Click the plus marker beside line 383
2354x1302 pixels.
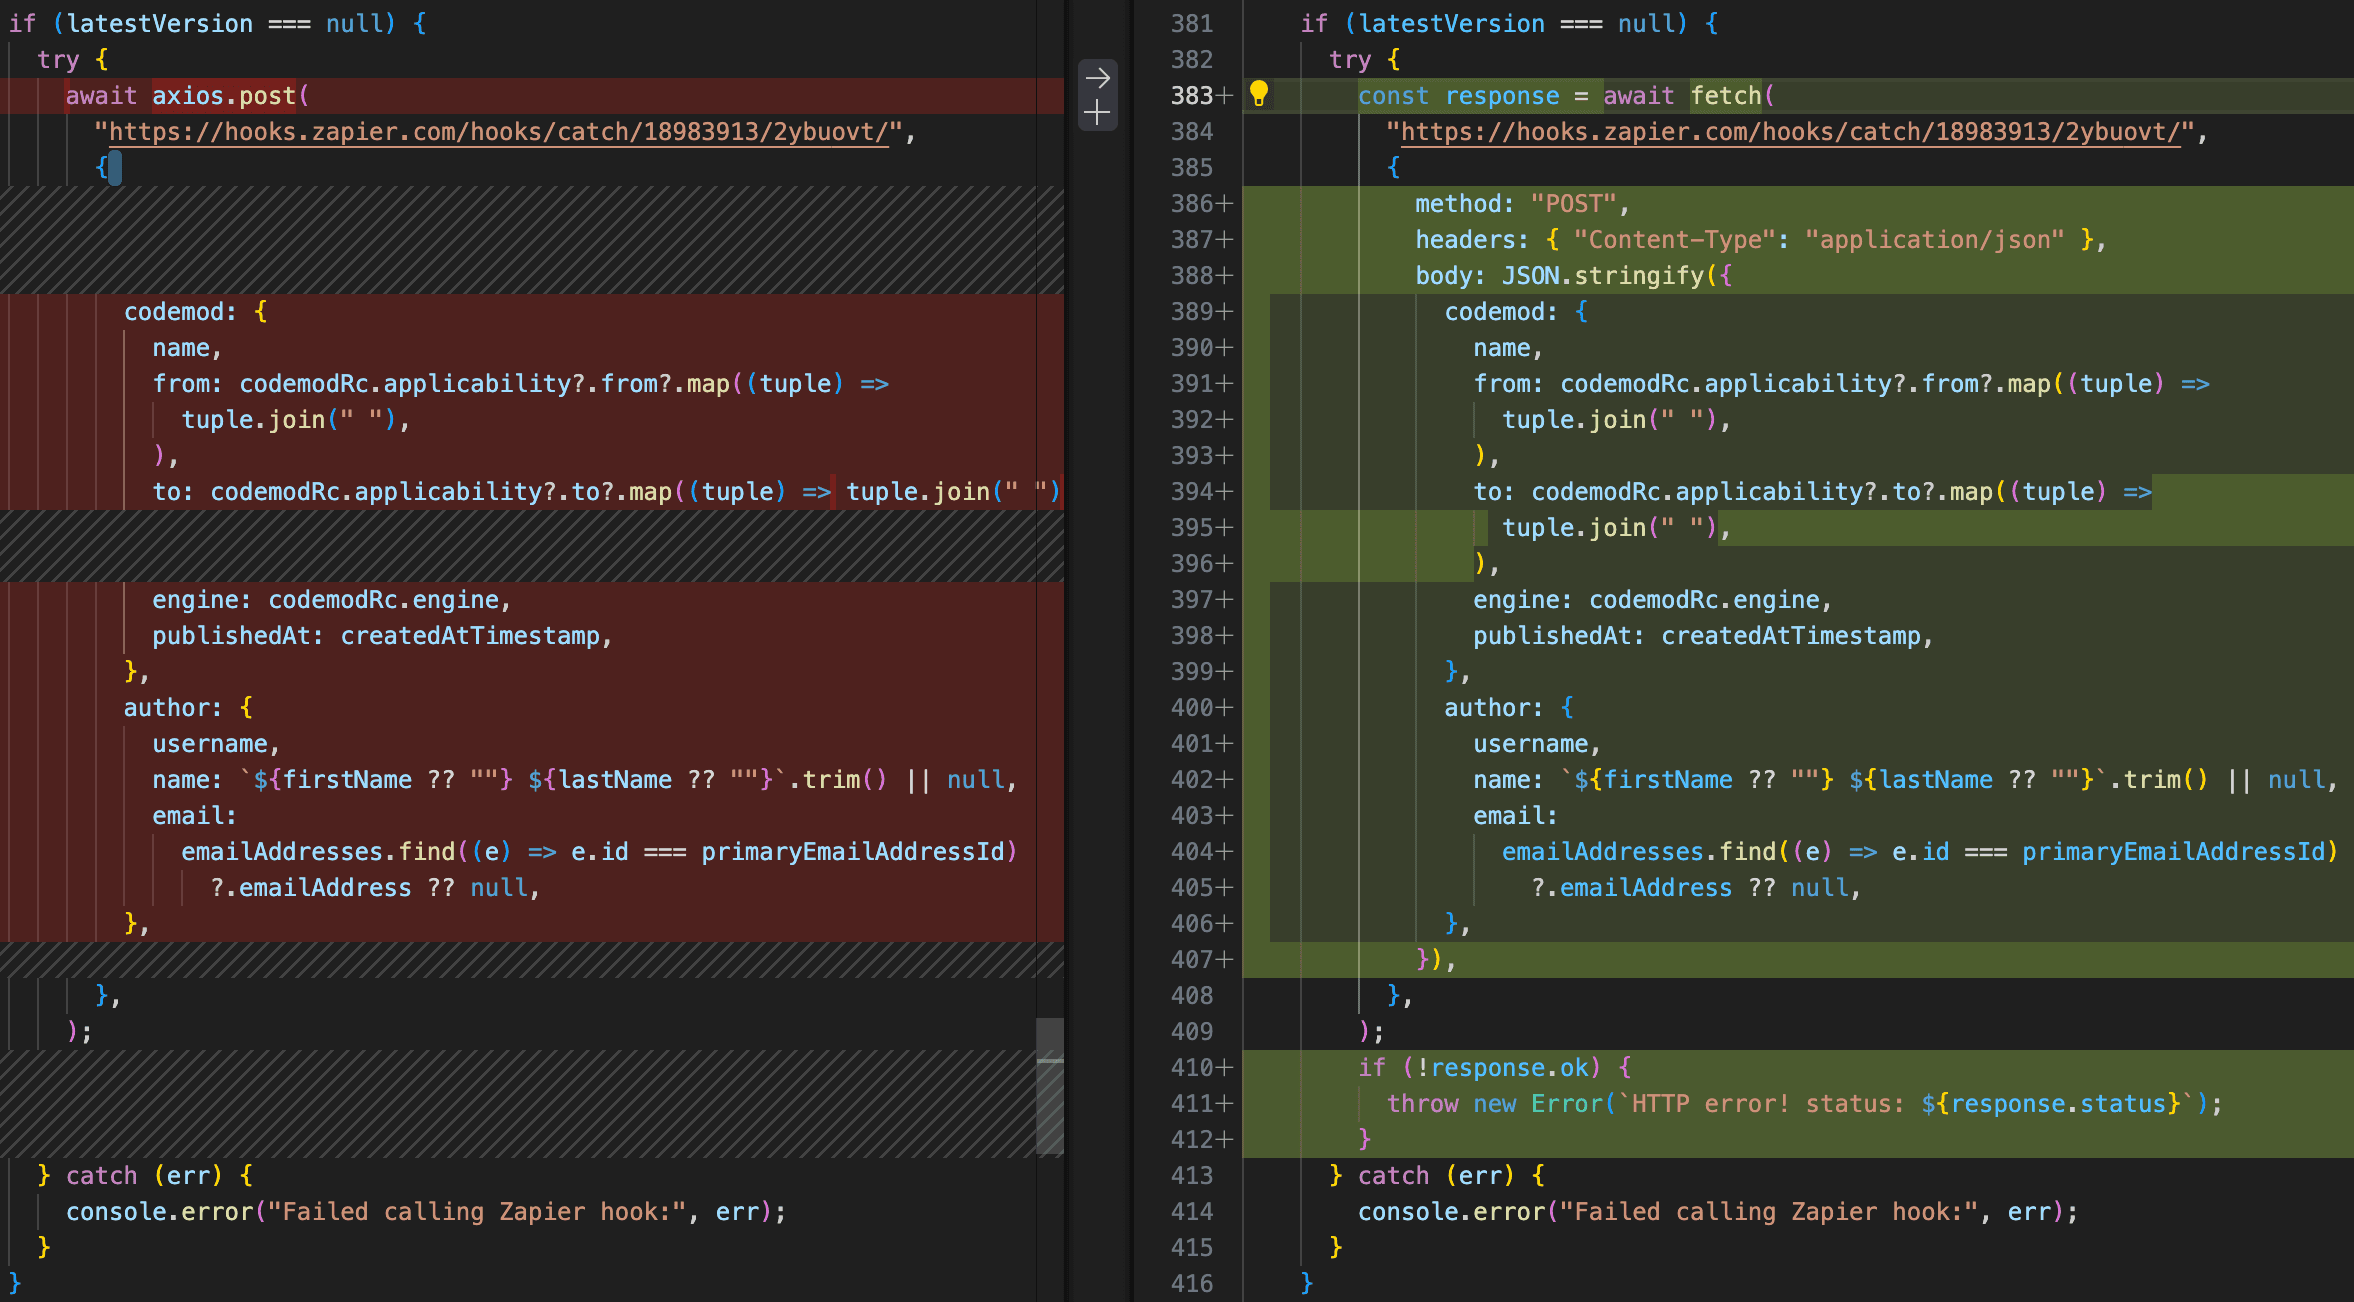pyautogui.click(x=1225, y=96)
